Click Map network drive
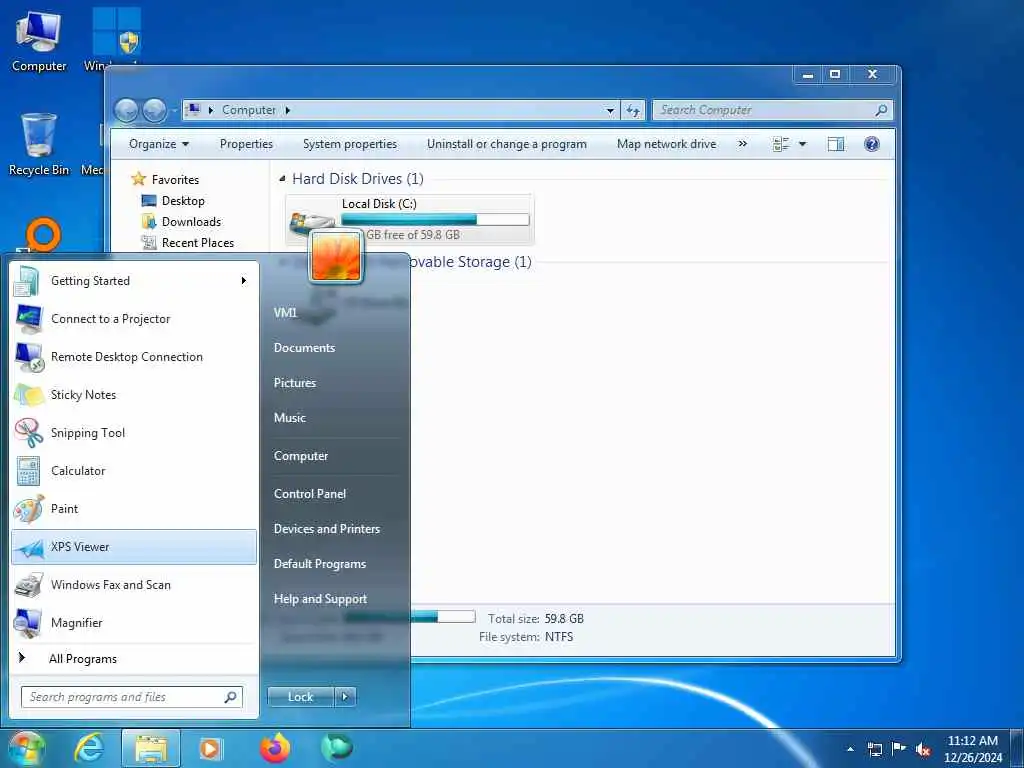Image resolution: width=1024 pixels, height=768 pixels. 666,144
